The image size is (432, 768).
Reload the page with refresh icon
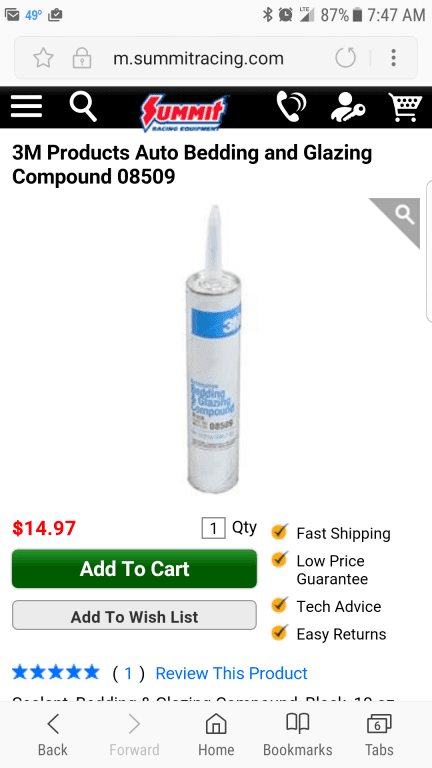point(345,58)
